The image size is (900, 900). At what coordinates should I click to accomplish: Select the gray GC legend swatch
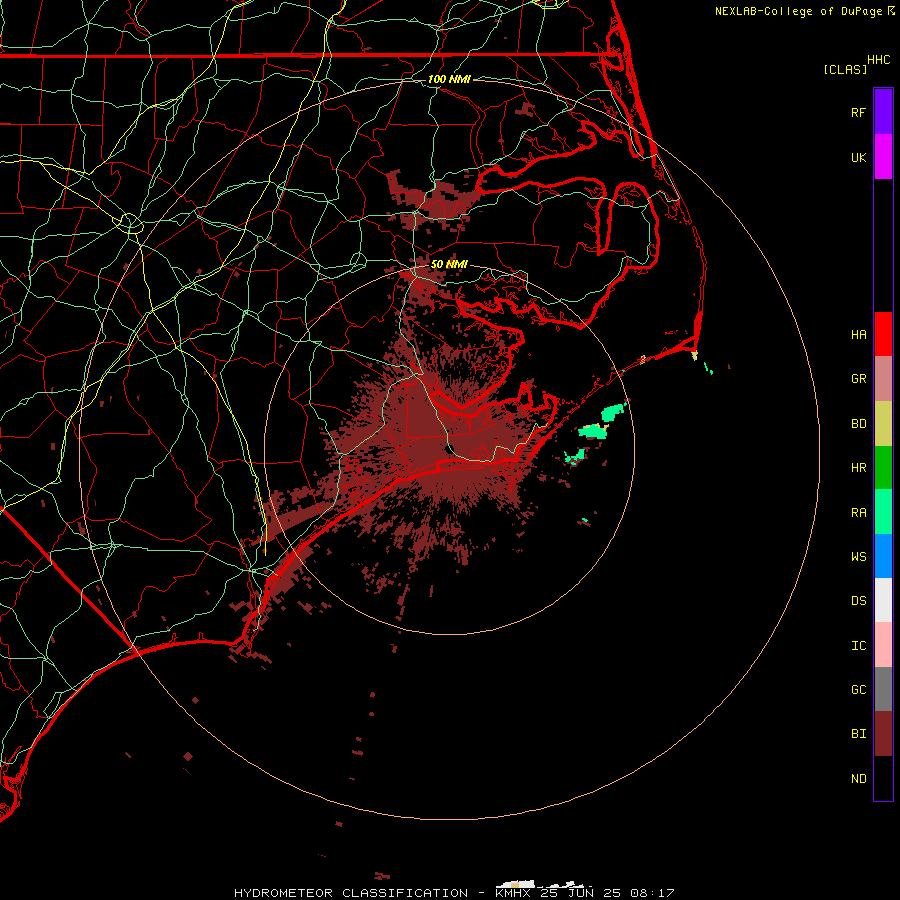click(x=883, y=689)
